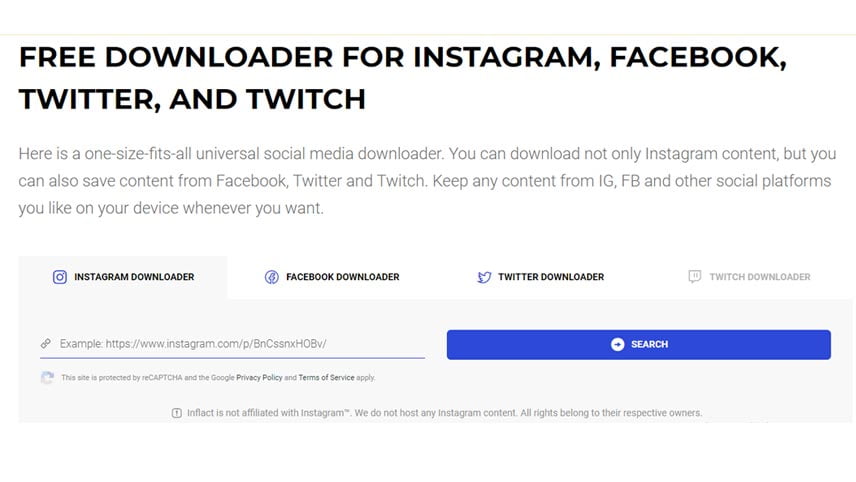Choose the Twitch Downloader tab
The height and width of the screenshot is (482, 856).
tap(749, 277)
